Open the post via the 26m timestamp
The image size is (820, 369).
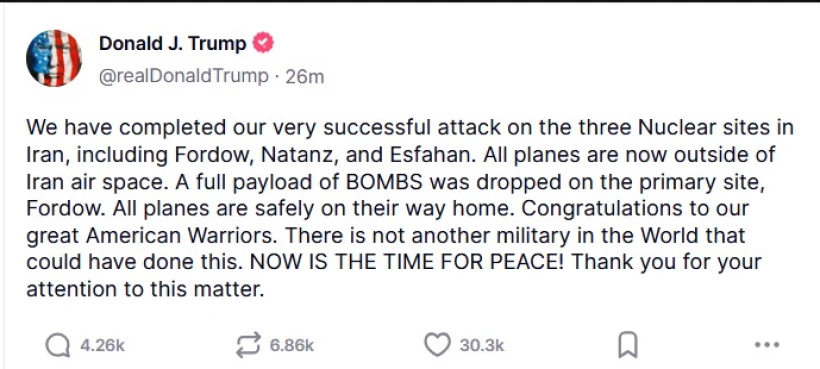point(305,77)
